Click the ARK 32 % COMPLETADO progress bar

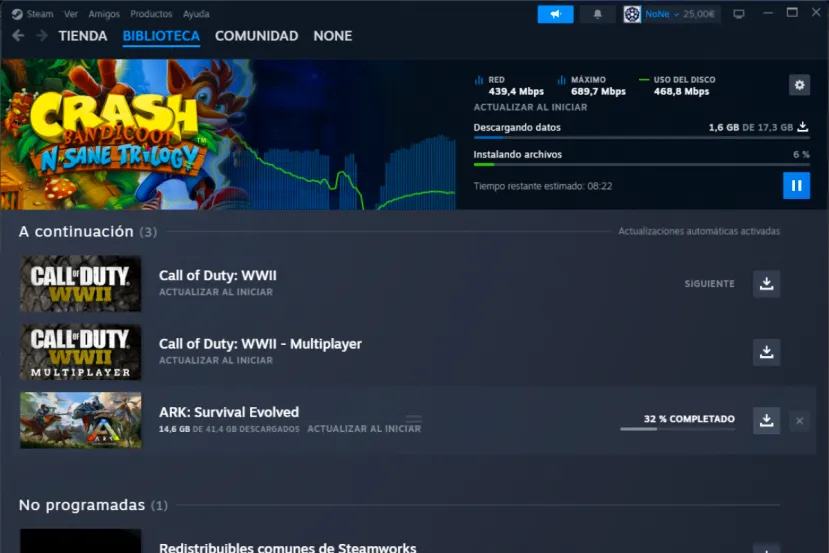click(x=677, y=429)
